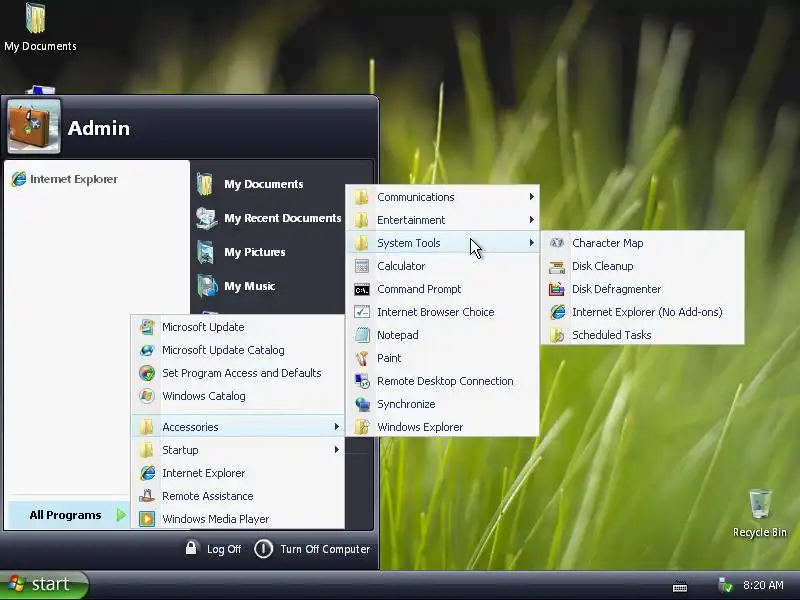
Task: Click the network tray icon beside the clock
Action: 725,585
